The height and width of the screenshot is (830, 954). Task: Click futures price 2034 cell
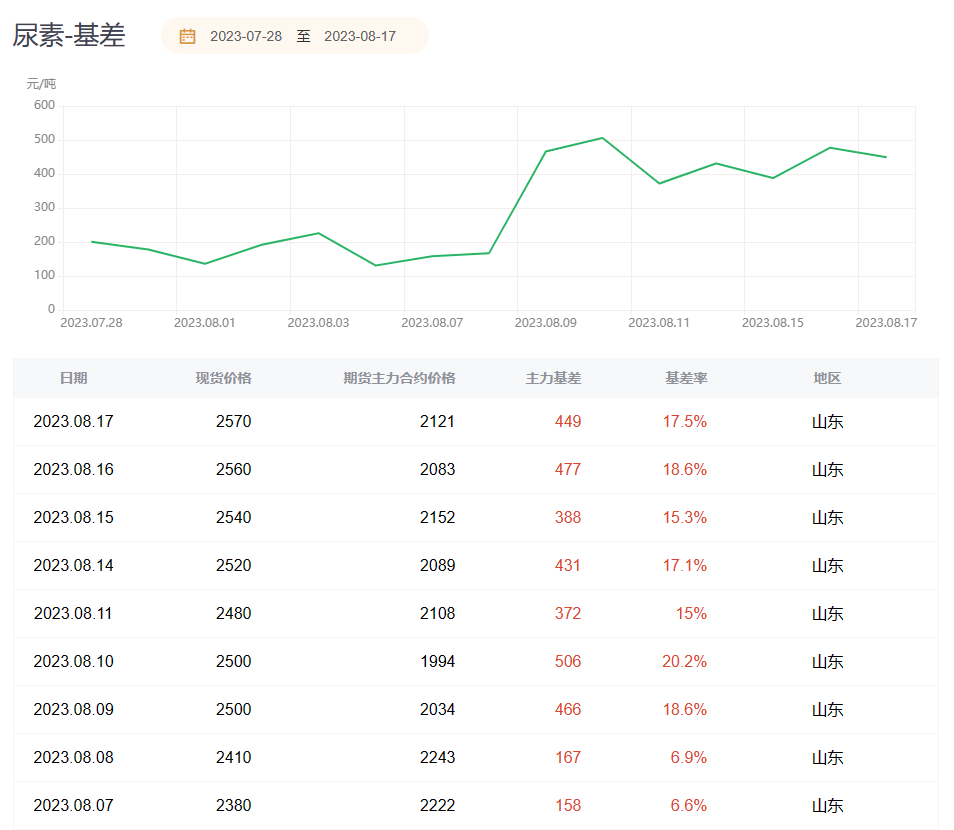pyautogui.click(x=437, y=710)
